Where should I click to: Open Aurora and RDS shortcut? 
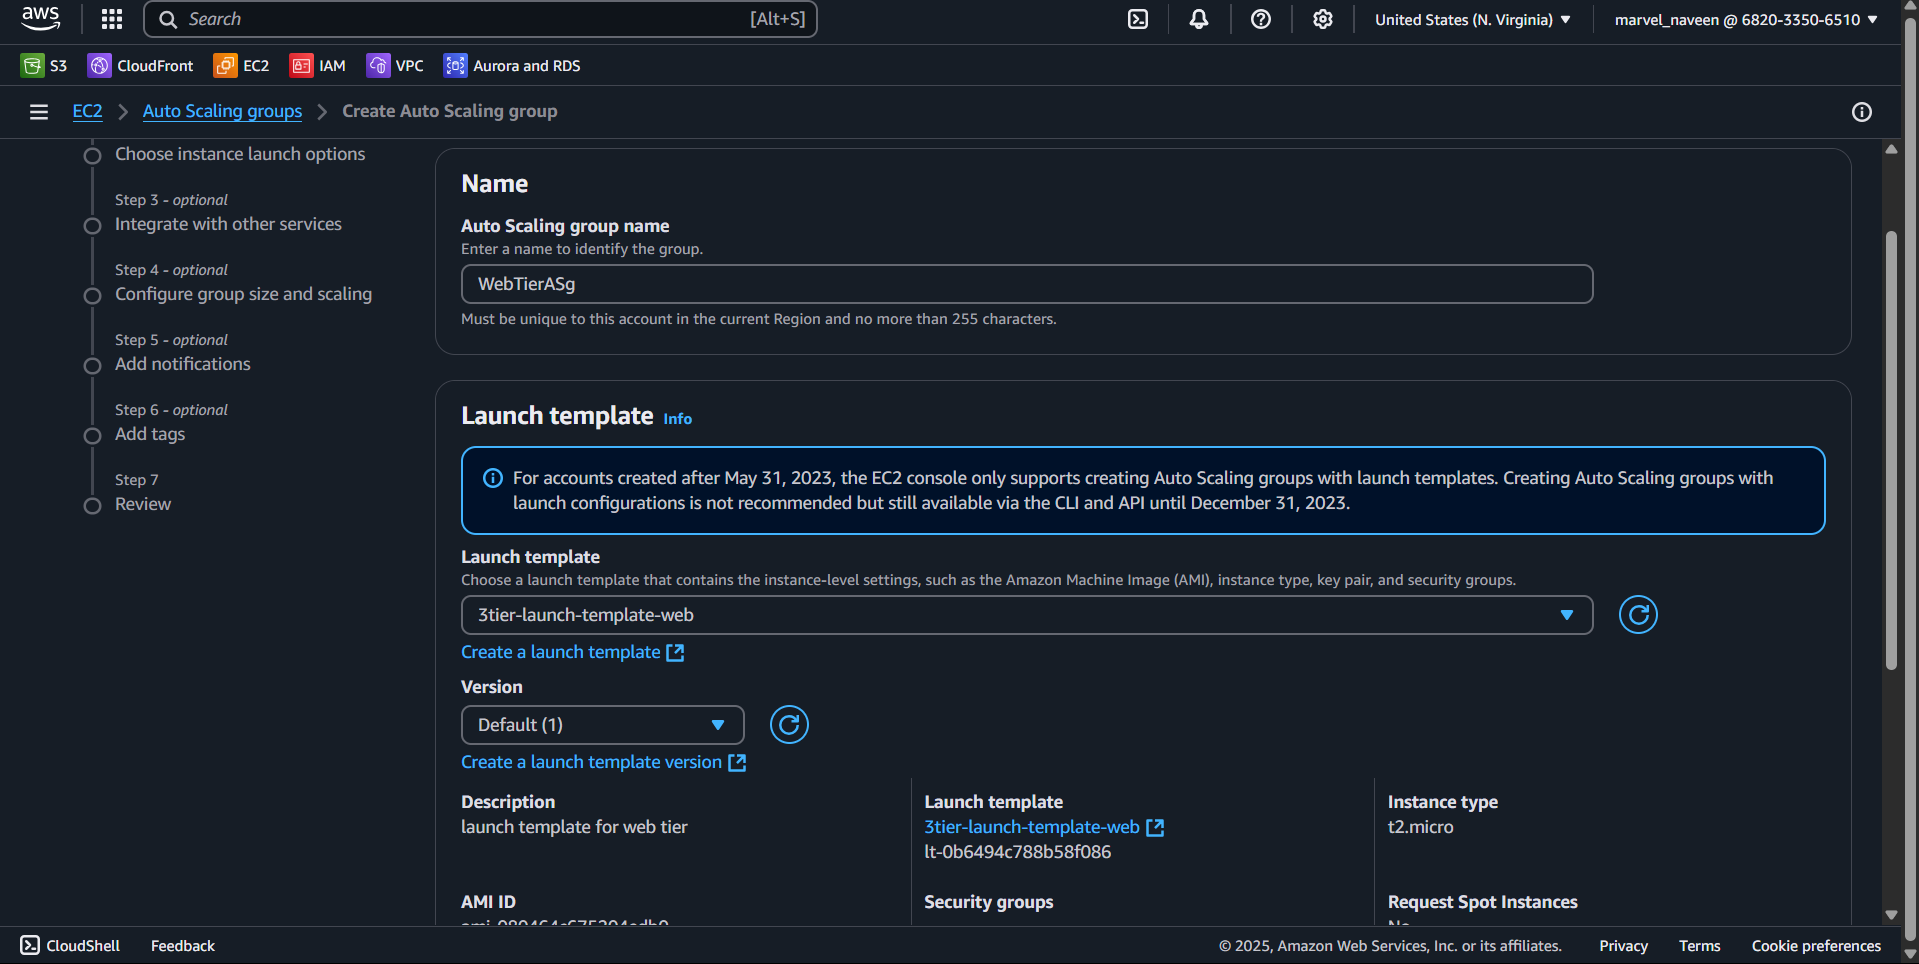512,66
